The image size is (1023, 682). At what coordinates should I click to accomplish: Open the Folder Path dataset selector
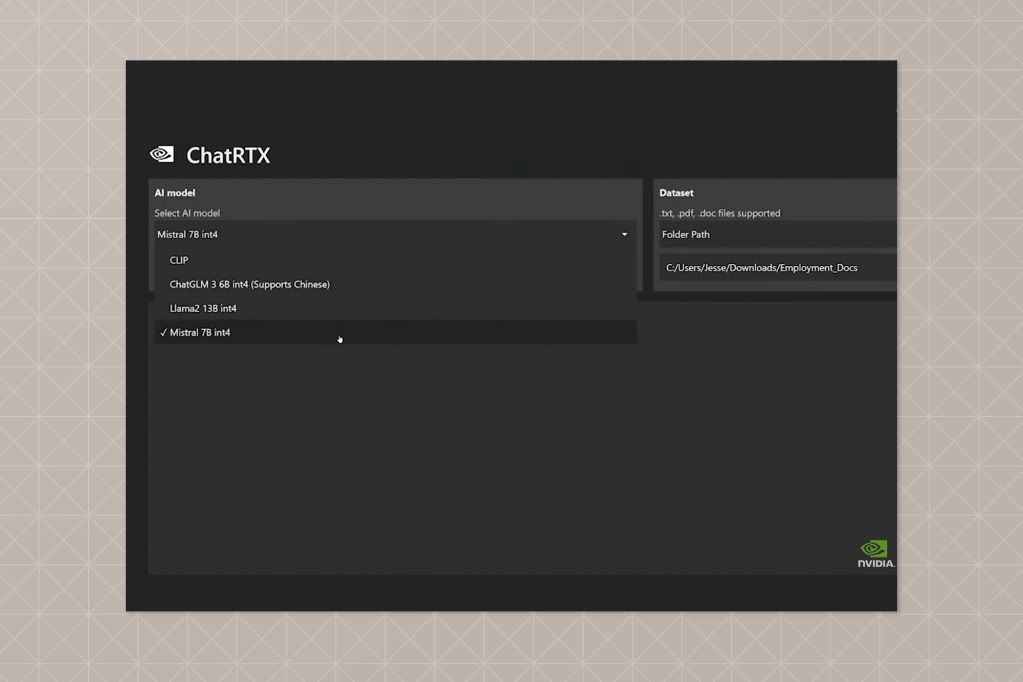778,234
